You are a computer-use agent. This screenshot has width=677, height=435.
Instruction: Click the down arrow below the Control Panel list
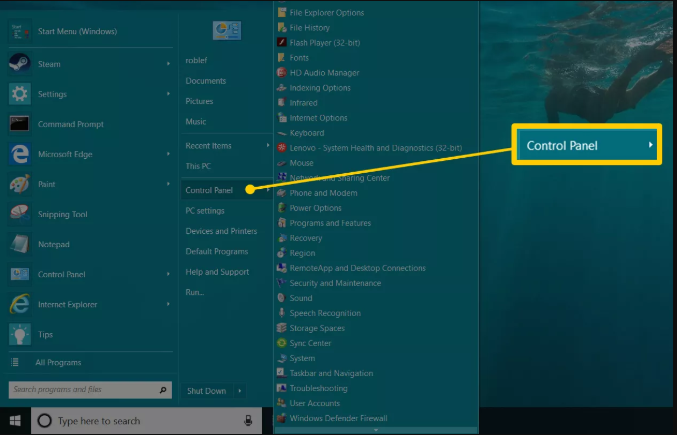(376, 430)
